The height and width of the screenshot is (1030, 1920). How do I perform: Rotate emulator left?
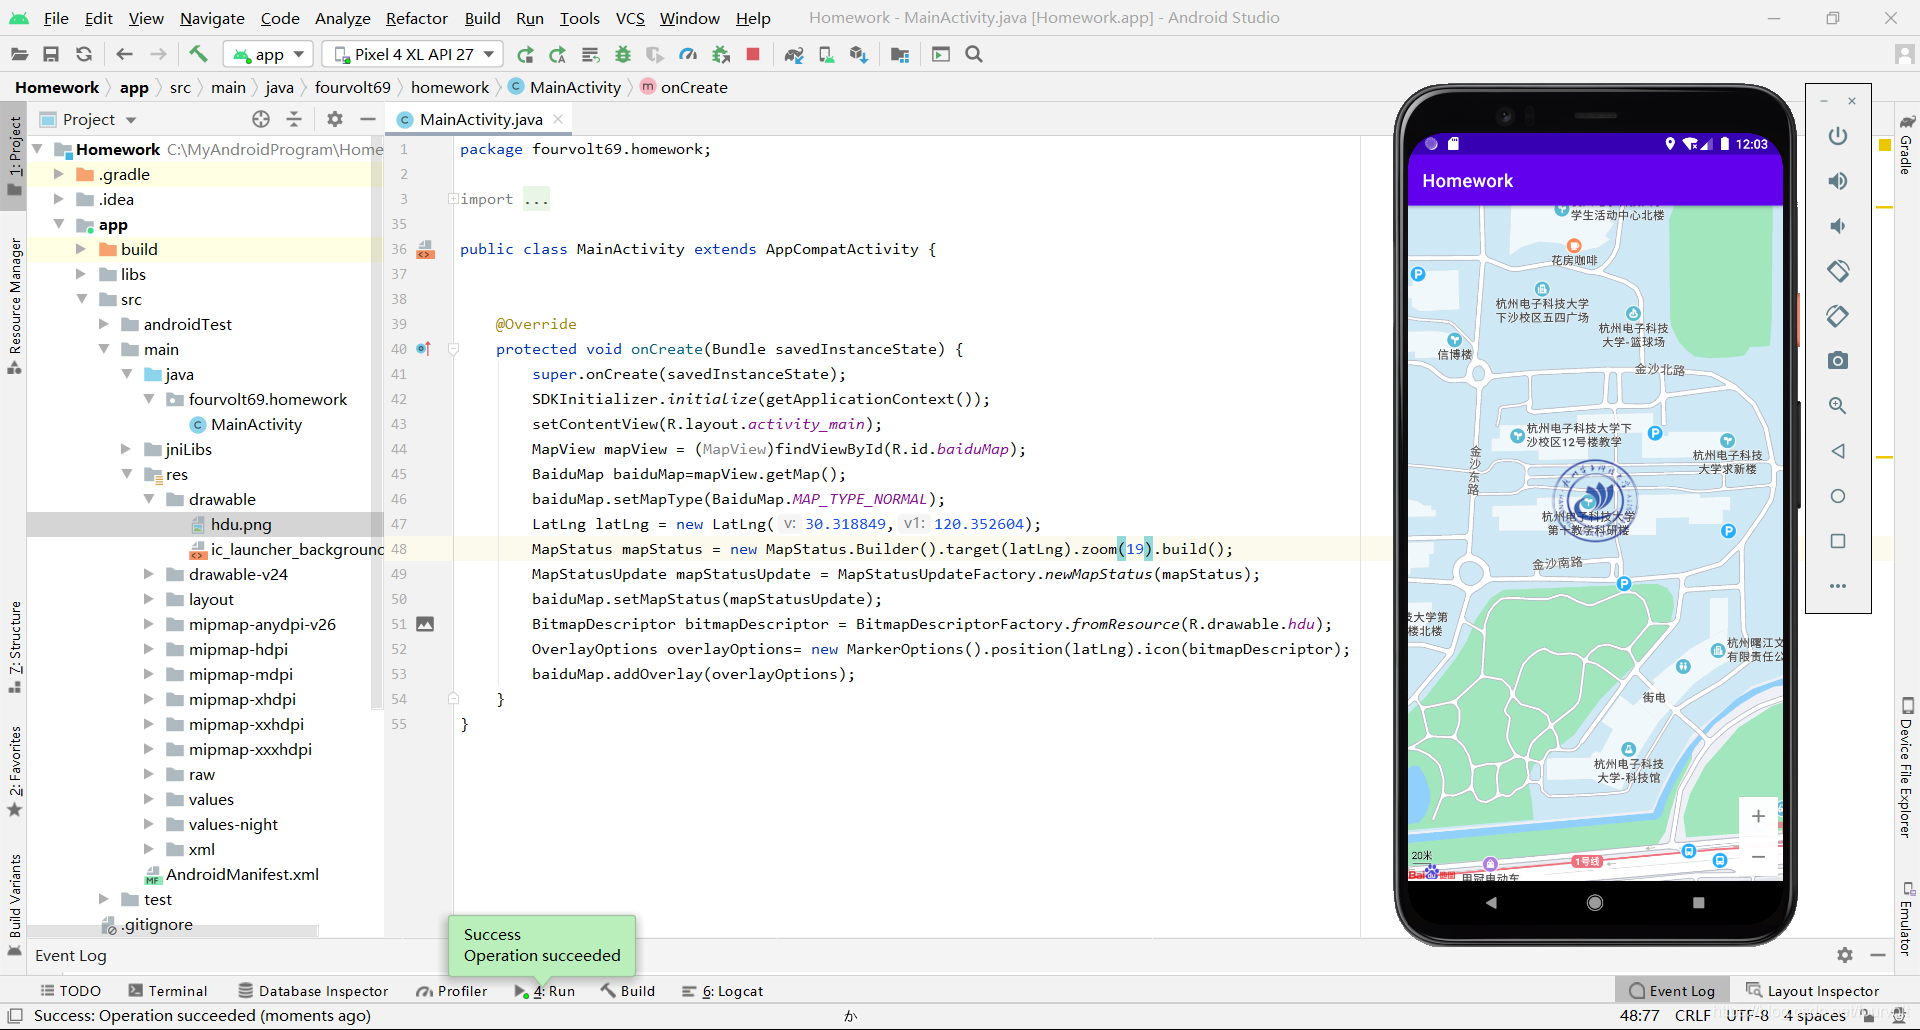click(1838, 271)
